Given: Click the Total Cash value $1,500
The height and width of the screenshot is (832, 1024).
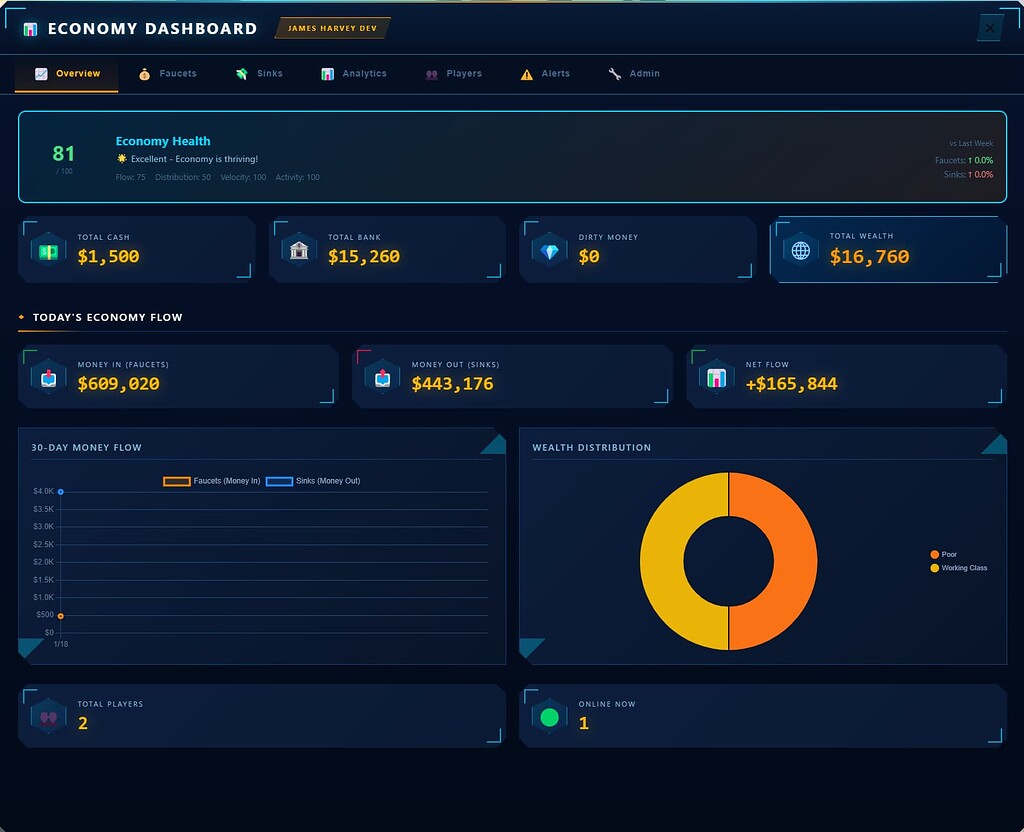Looking at the screenshot, I should (x=108, y=257).
